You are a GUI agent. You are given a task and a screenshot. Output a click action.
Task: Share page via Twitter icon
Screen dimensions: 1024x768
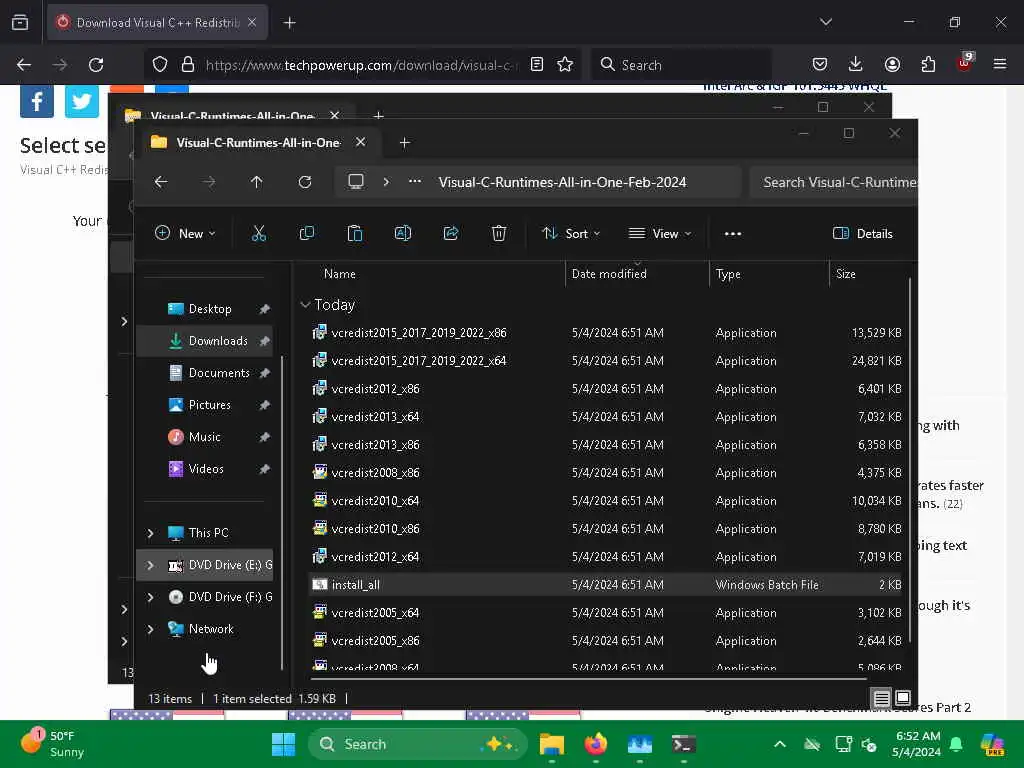(82, 101)
